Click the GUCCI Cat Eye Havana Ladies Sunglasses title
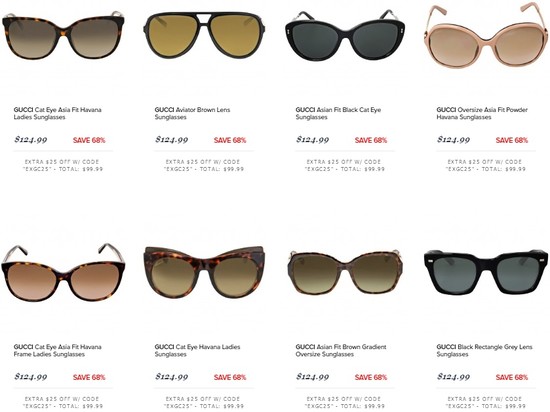 (x=197, y=351)
